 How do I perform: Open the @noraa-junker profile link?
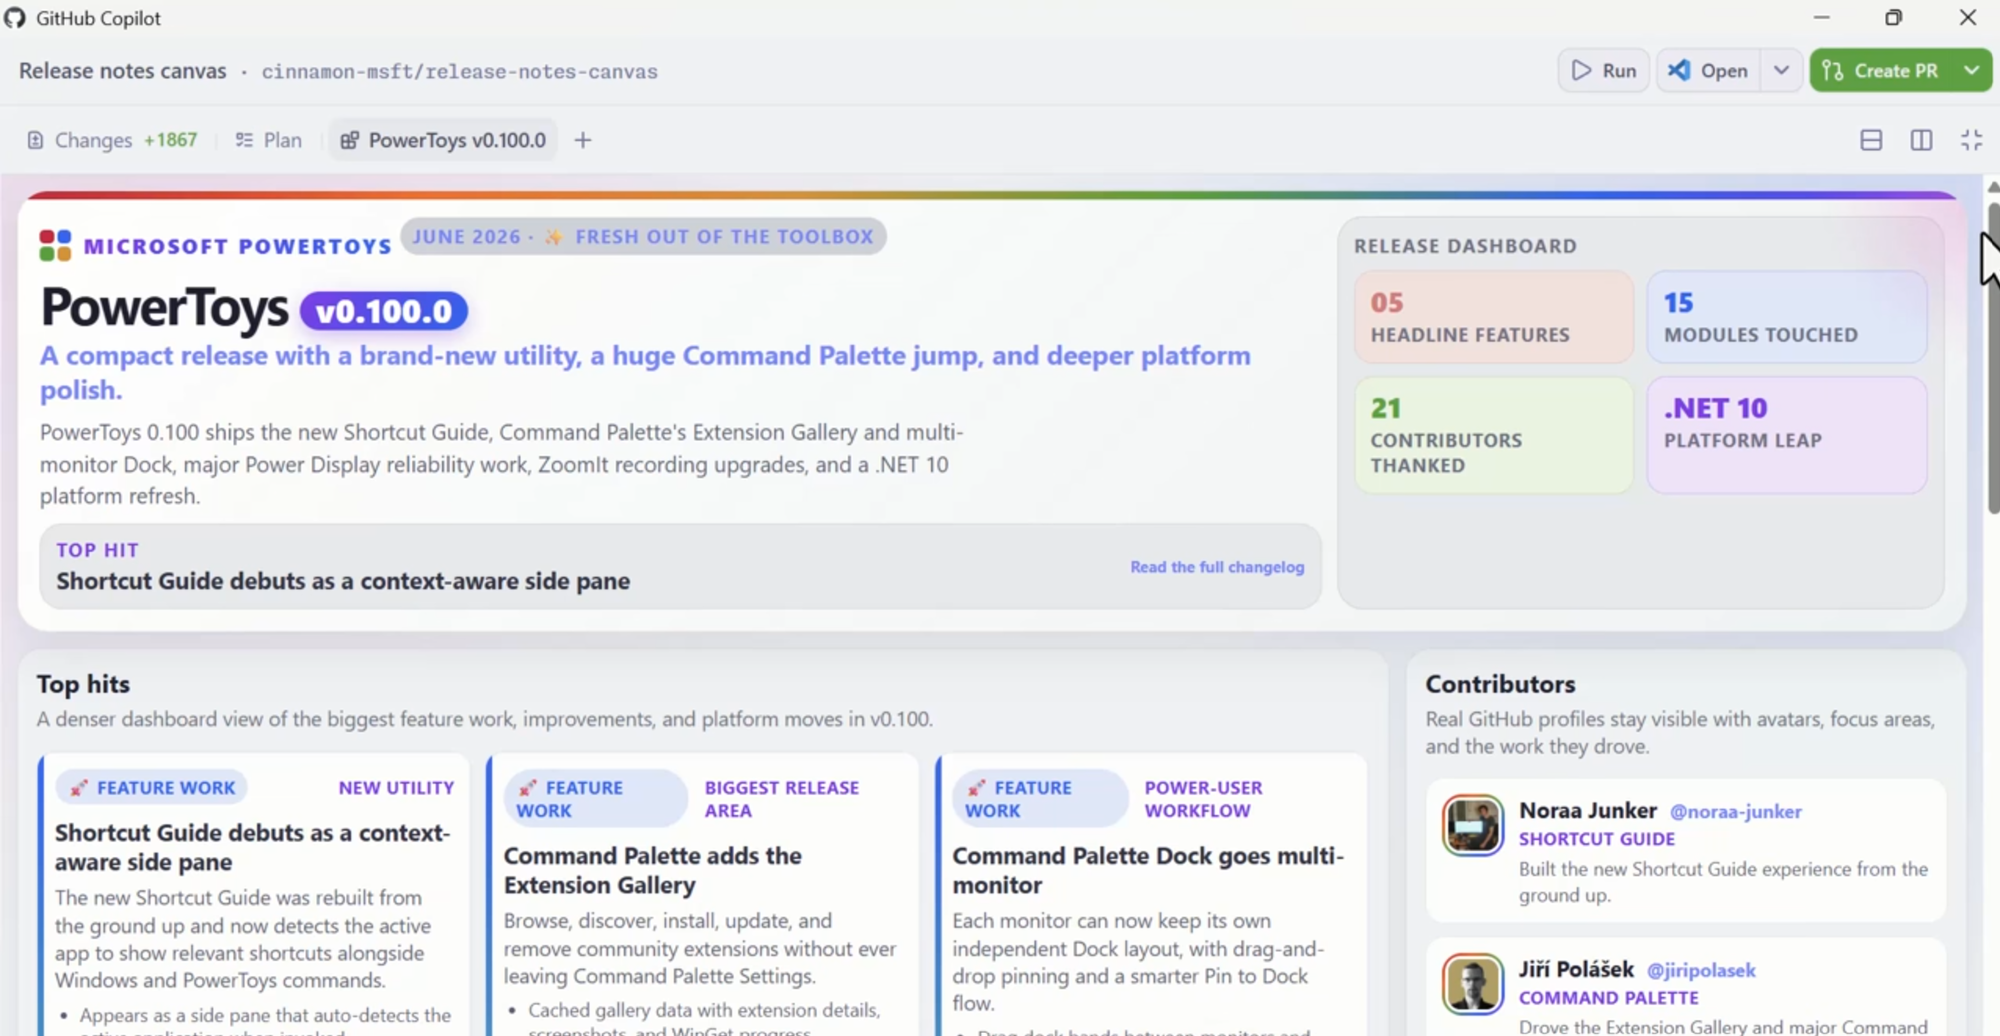pyautogui.click(x=1736, y=812)
